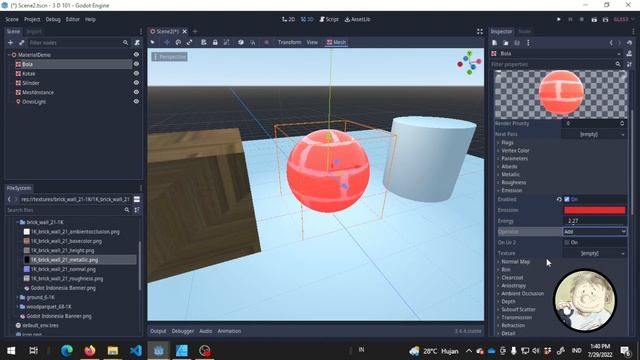Lock the selected object
Screen dimensions: 640x360
click(x=215, y=42)
